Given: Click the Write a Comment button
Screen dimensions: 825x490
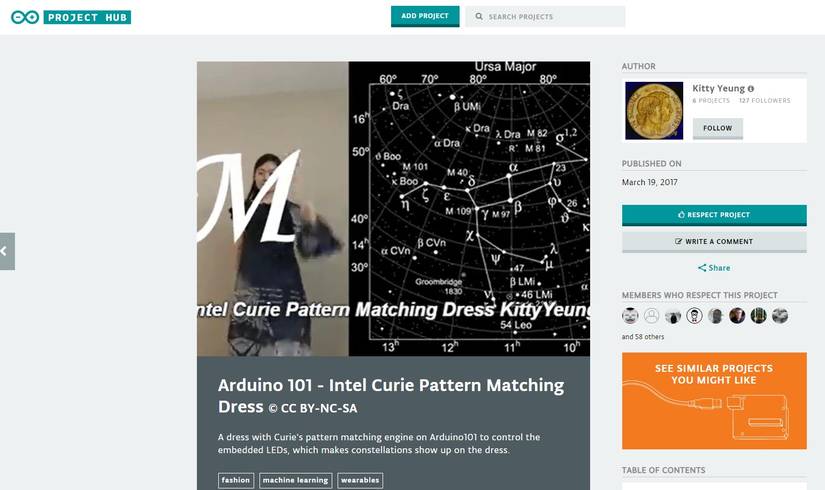Looking at the screenshot, I should 714,242.
